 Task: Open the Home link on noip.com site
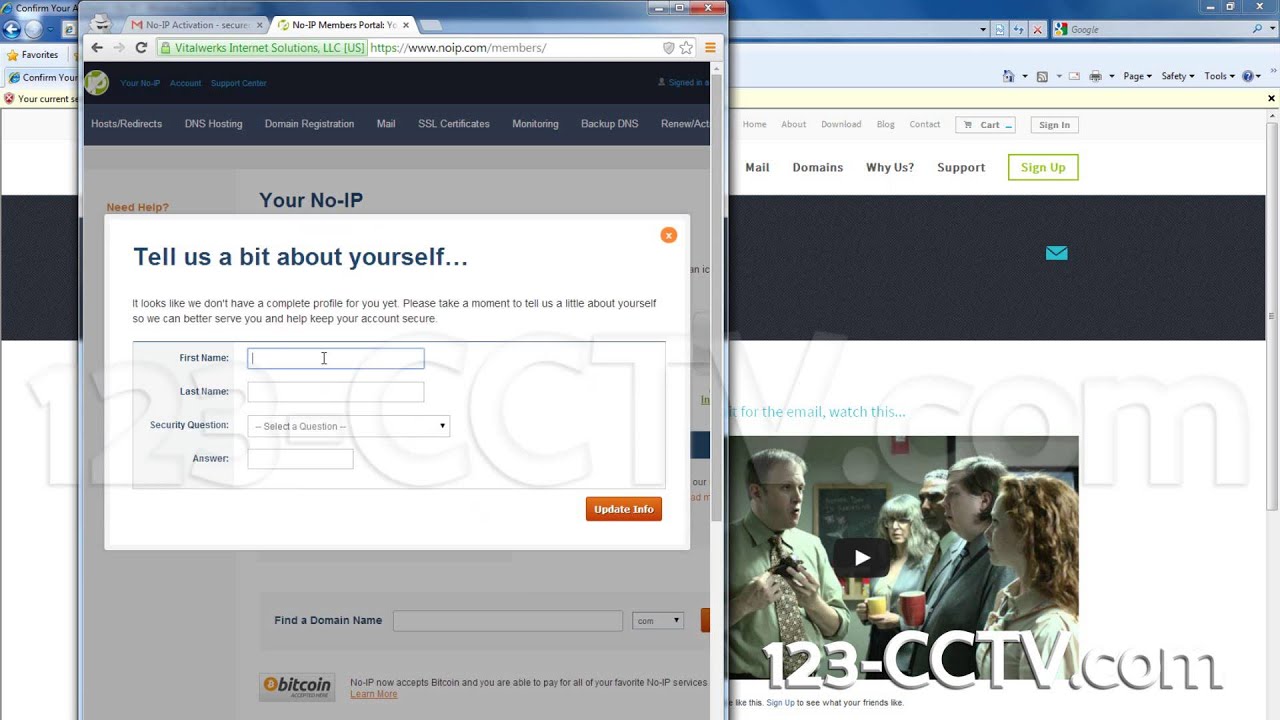pos(754,125)
